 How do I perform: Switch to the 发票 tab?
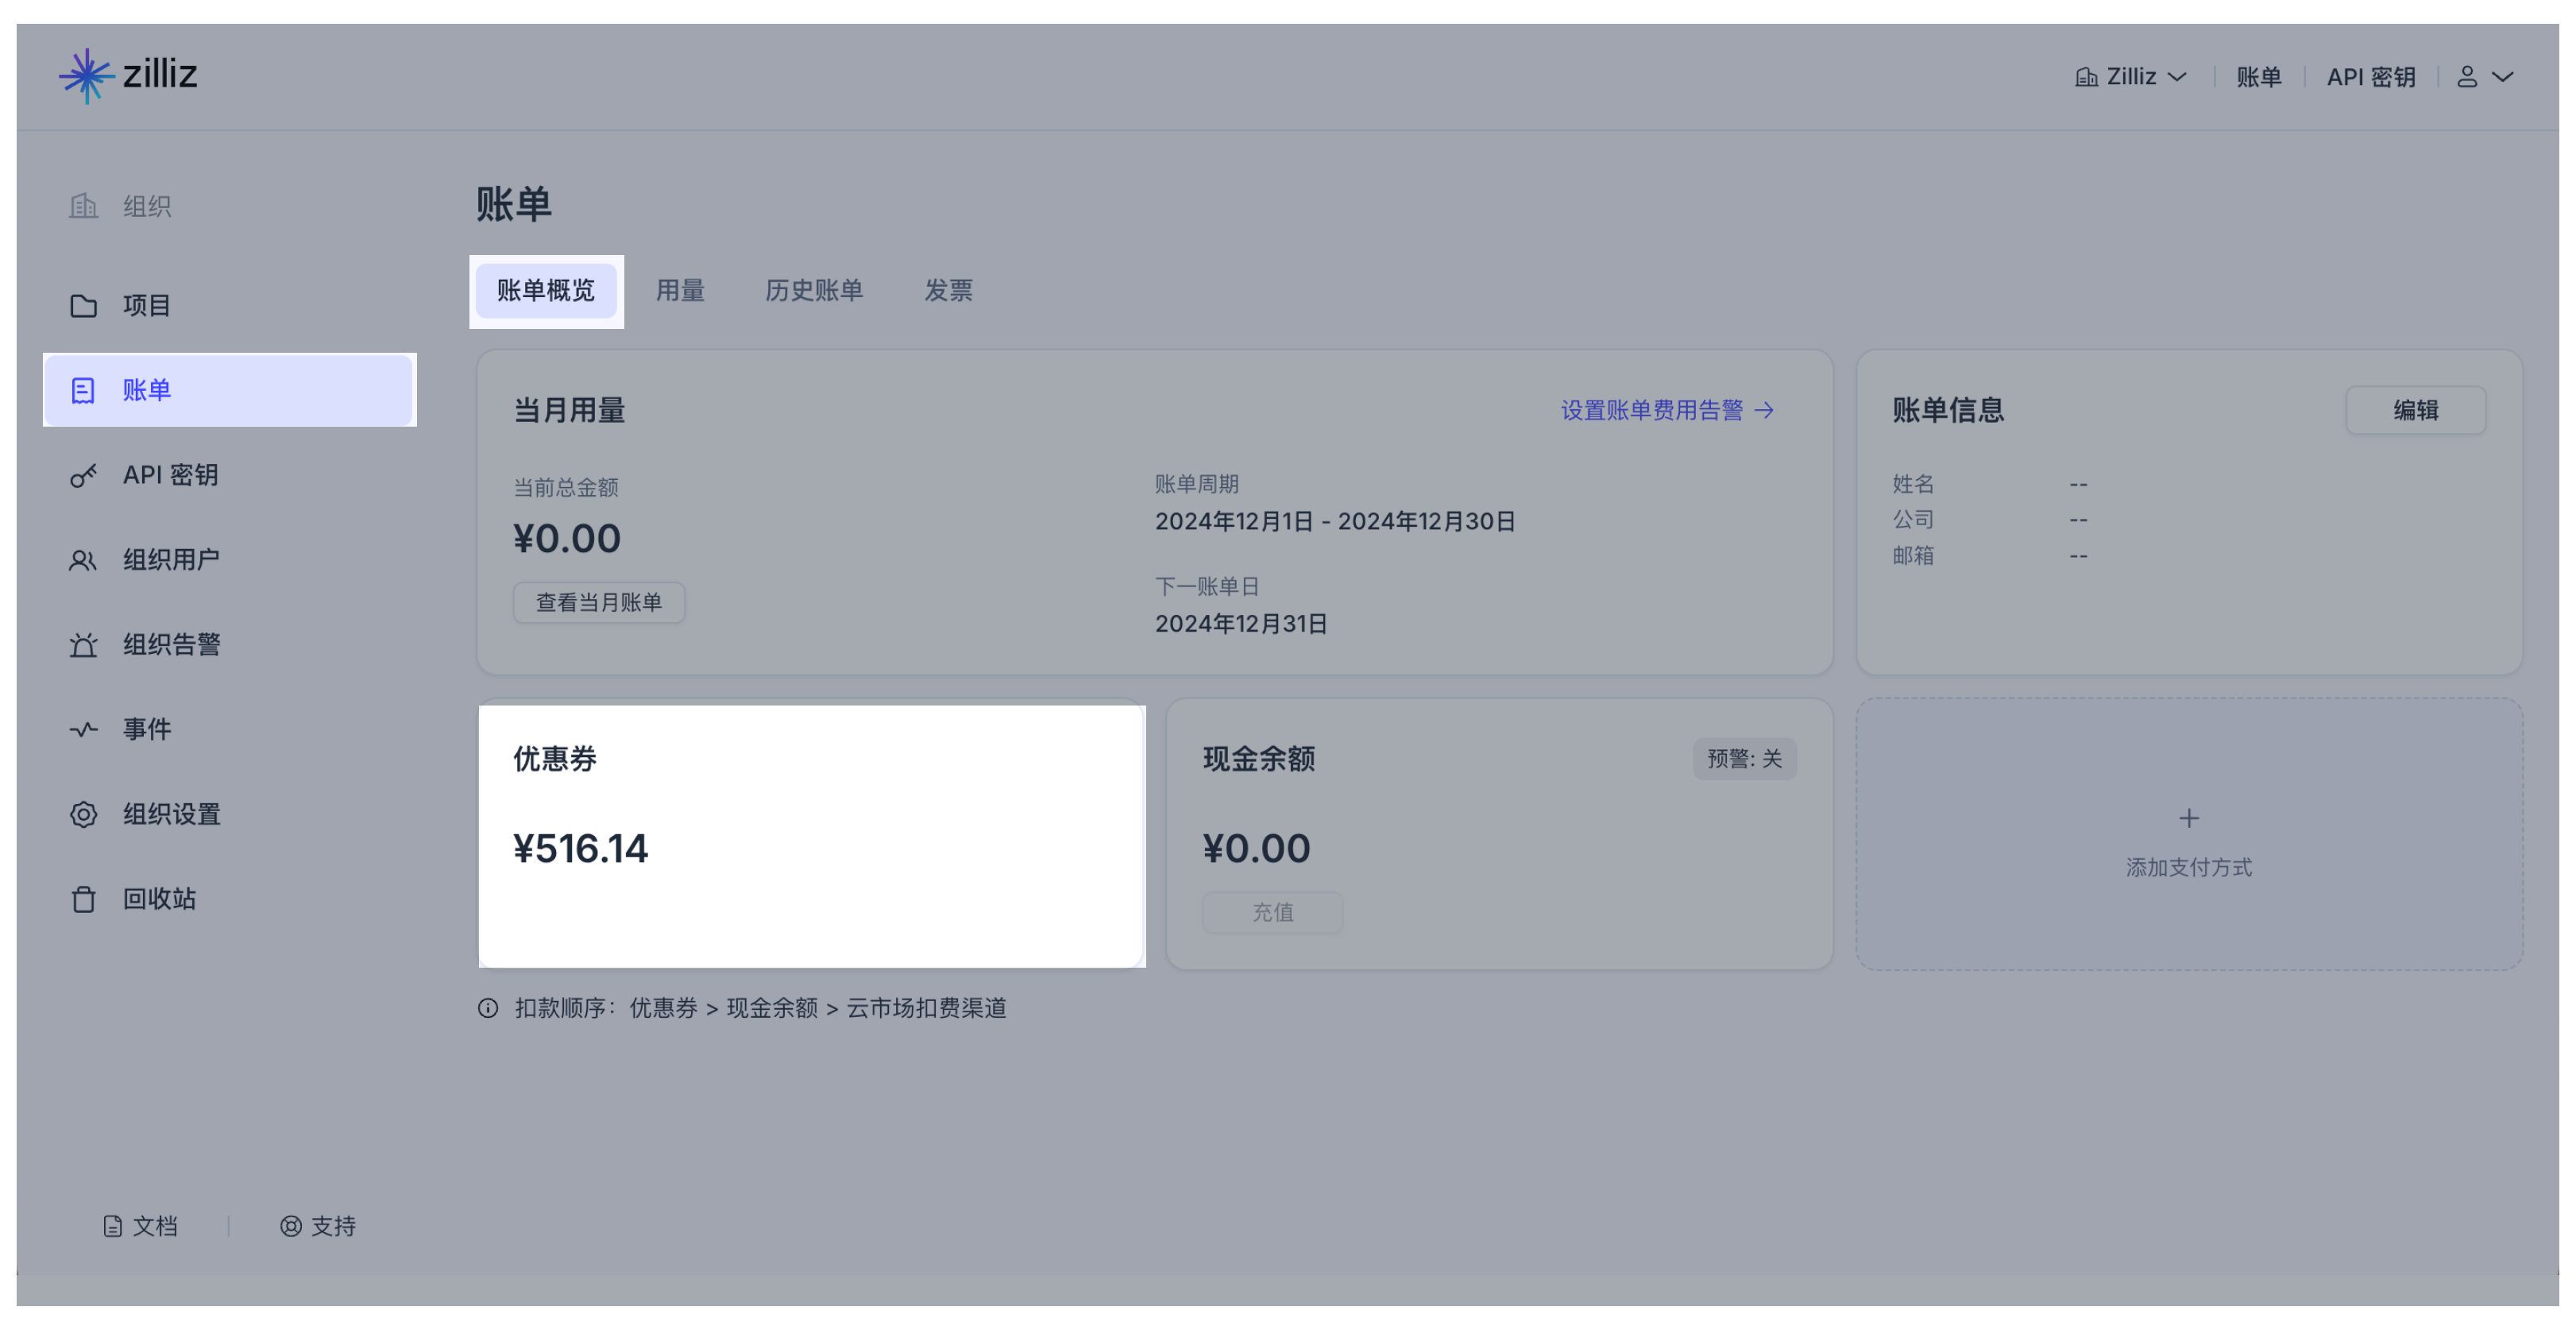coord(948,290)
